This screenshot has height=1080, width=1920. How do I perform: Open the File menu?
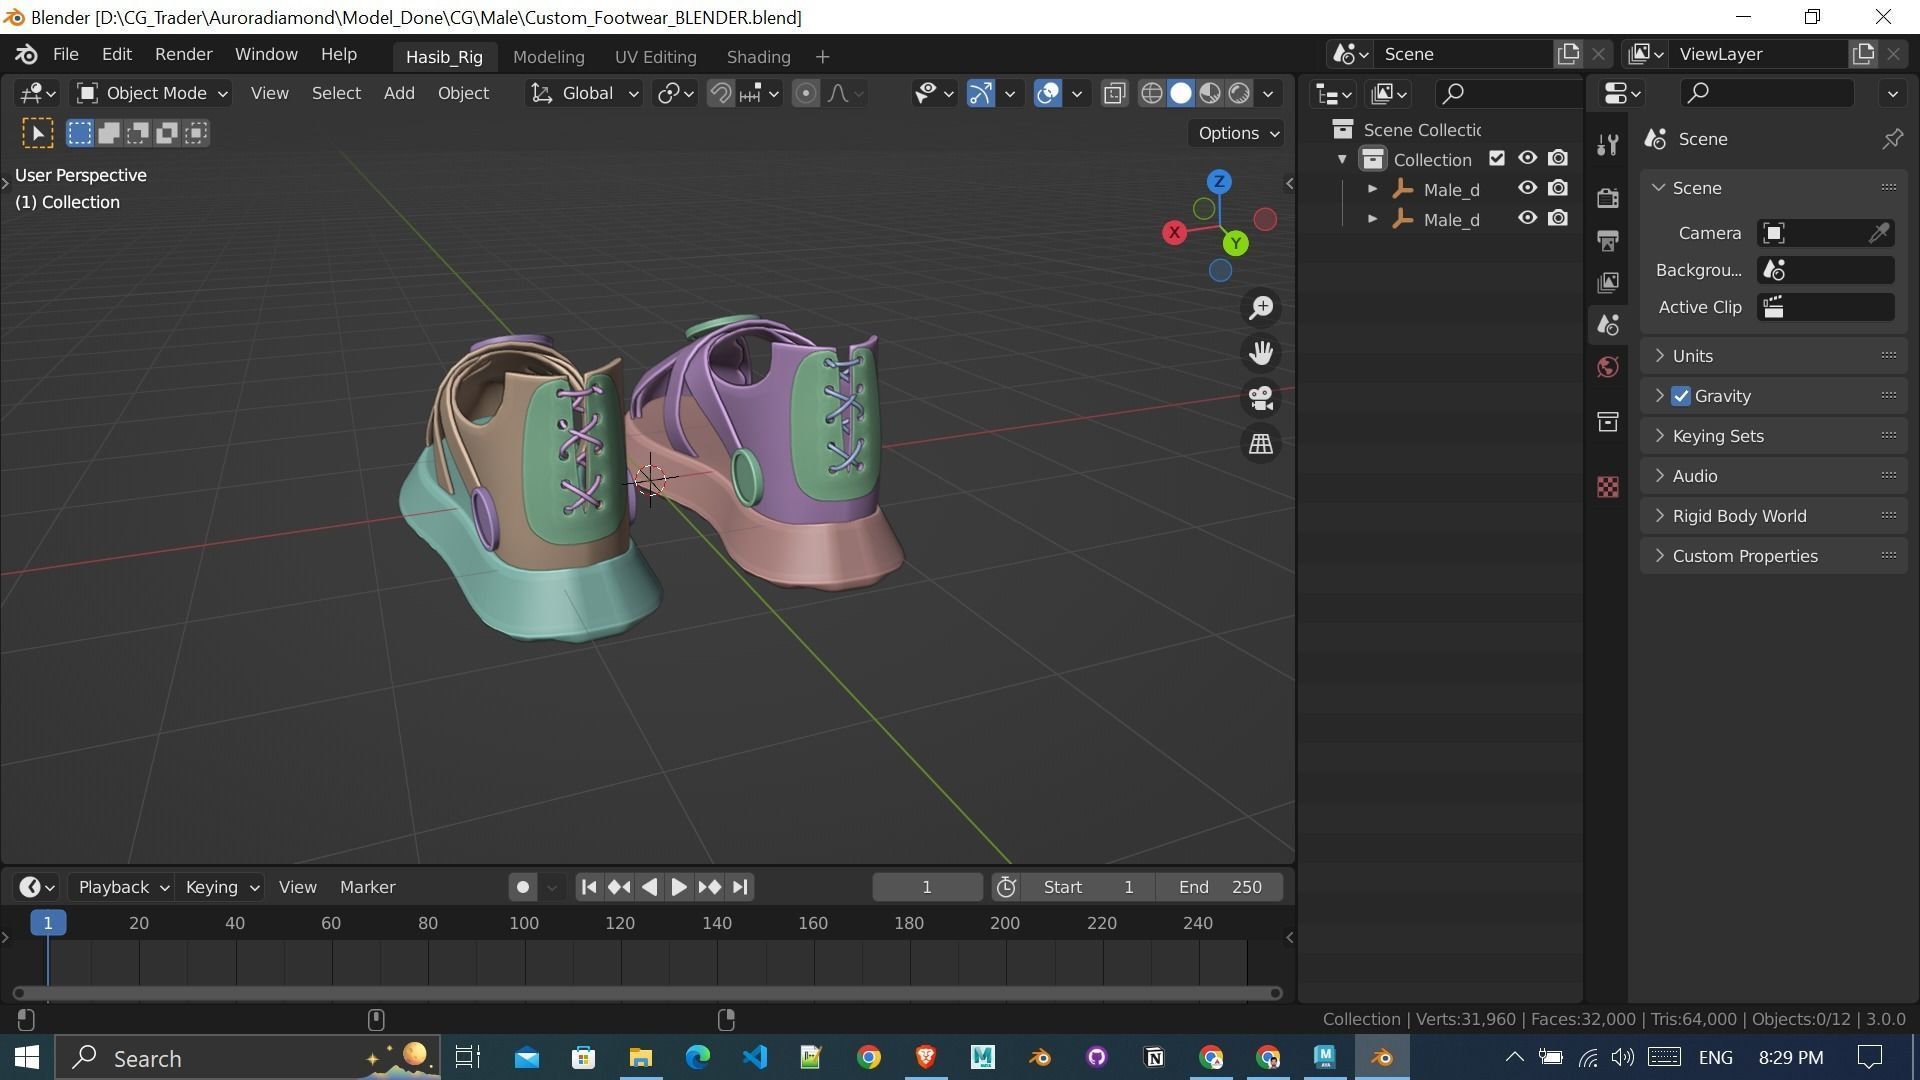click(x=66, y=54)
